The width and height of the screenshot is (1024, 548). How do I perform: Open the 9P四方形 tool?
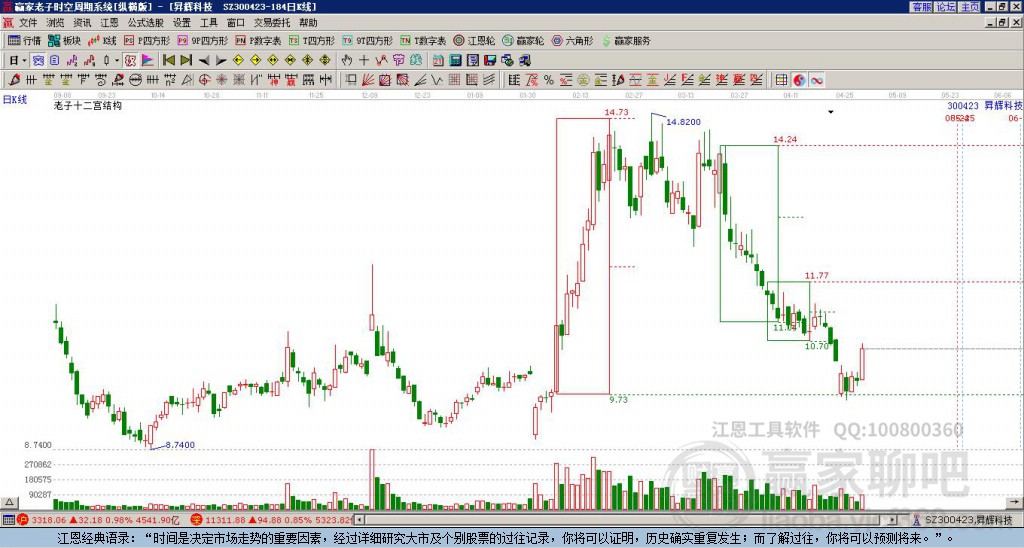point(202,40)
